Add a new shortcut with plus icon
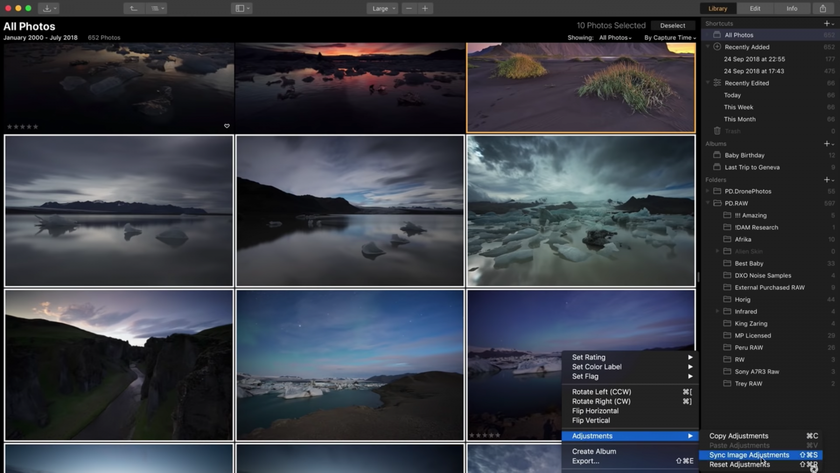Image resolution: width=840 pixels, height=473 pixels. click(828, 23)
